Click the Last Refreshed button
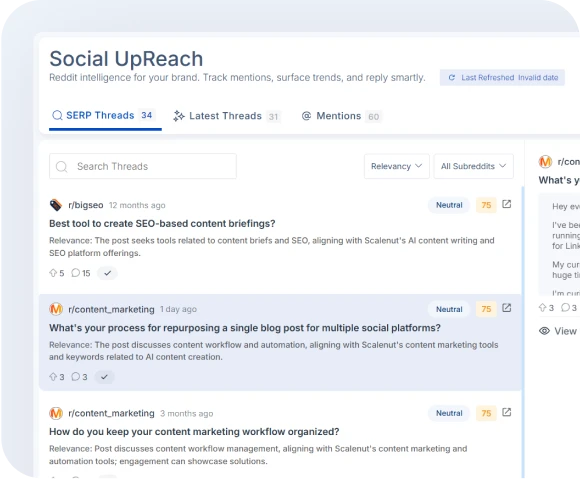Viewport: 580px width, 479px height. click(502, 78)
